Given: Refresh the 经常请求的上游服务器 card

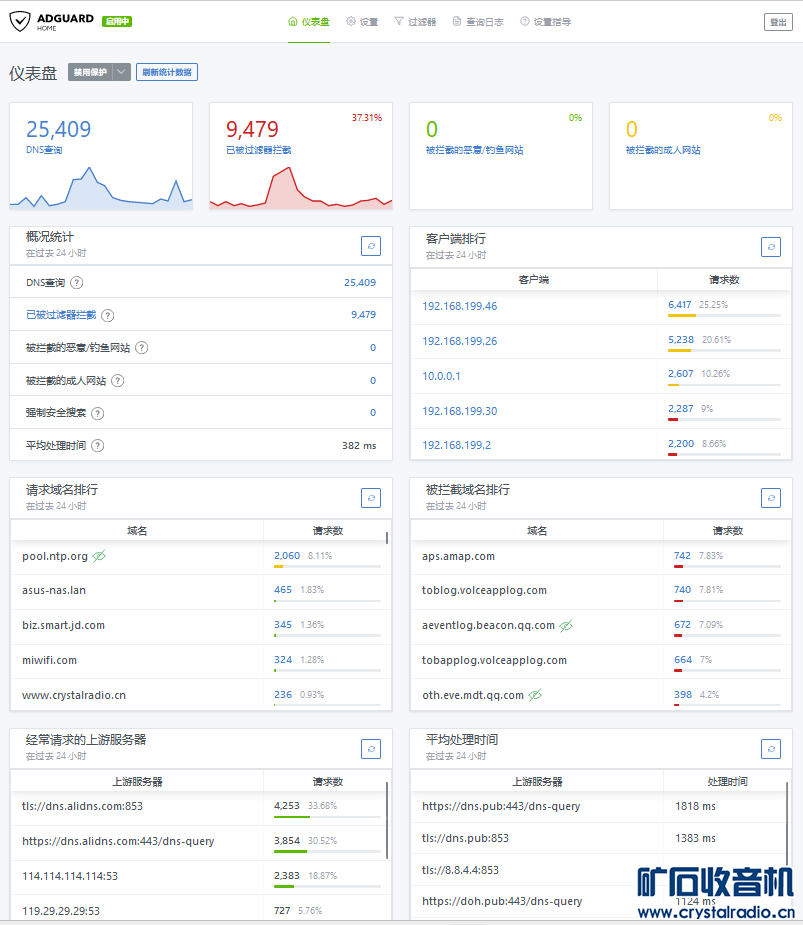Looking at the screenshot, I should (371, 749).
